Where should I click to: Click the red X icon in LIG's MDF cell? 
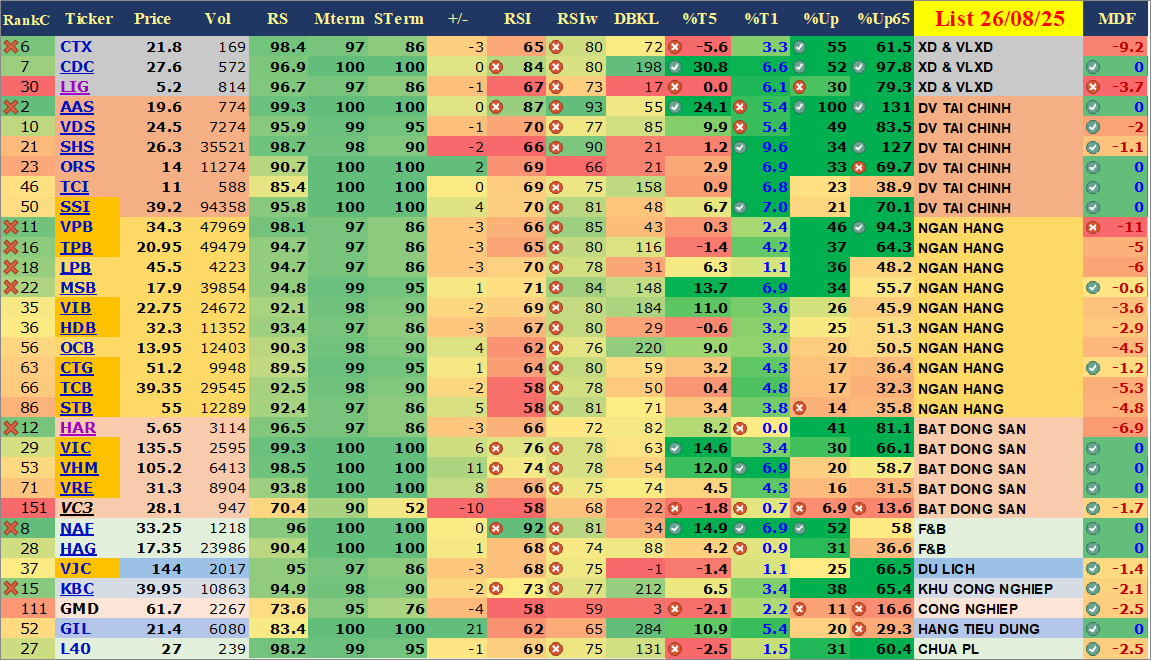[1093, 87]
